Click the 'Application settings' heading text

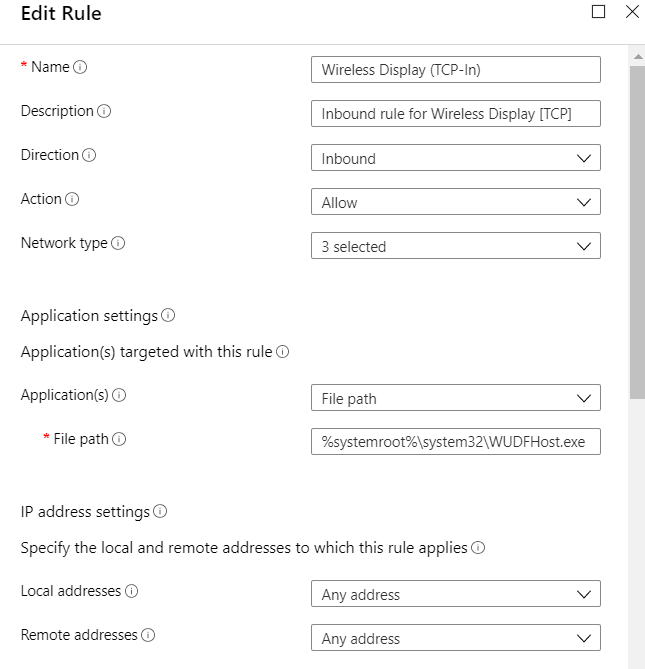click(x=89, y=316)
